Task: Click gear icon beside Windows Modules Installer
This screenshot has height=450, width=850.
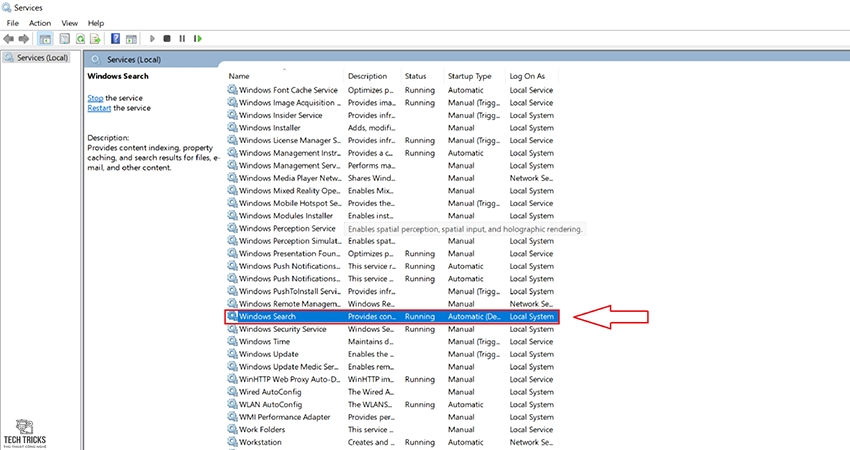Action: coord(233,216)
